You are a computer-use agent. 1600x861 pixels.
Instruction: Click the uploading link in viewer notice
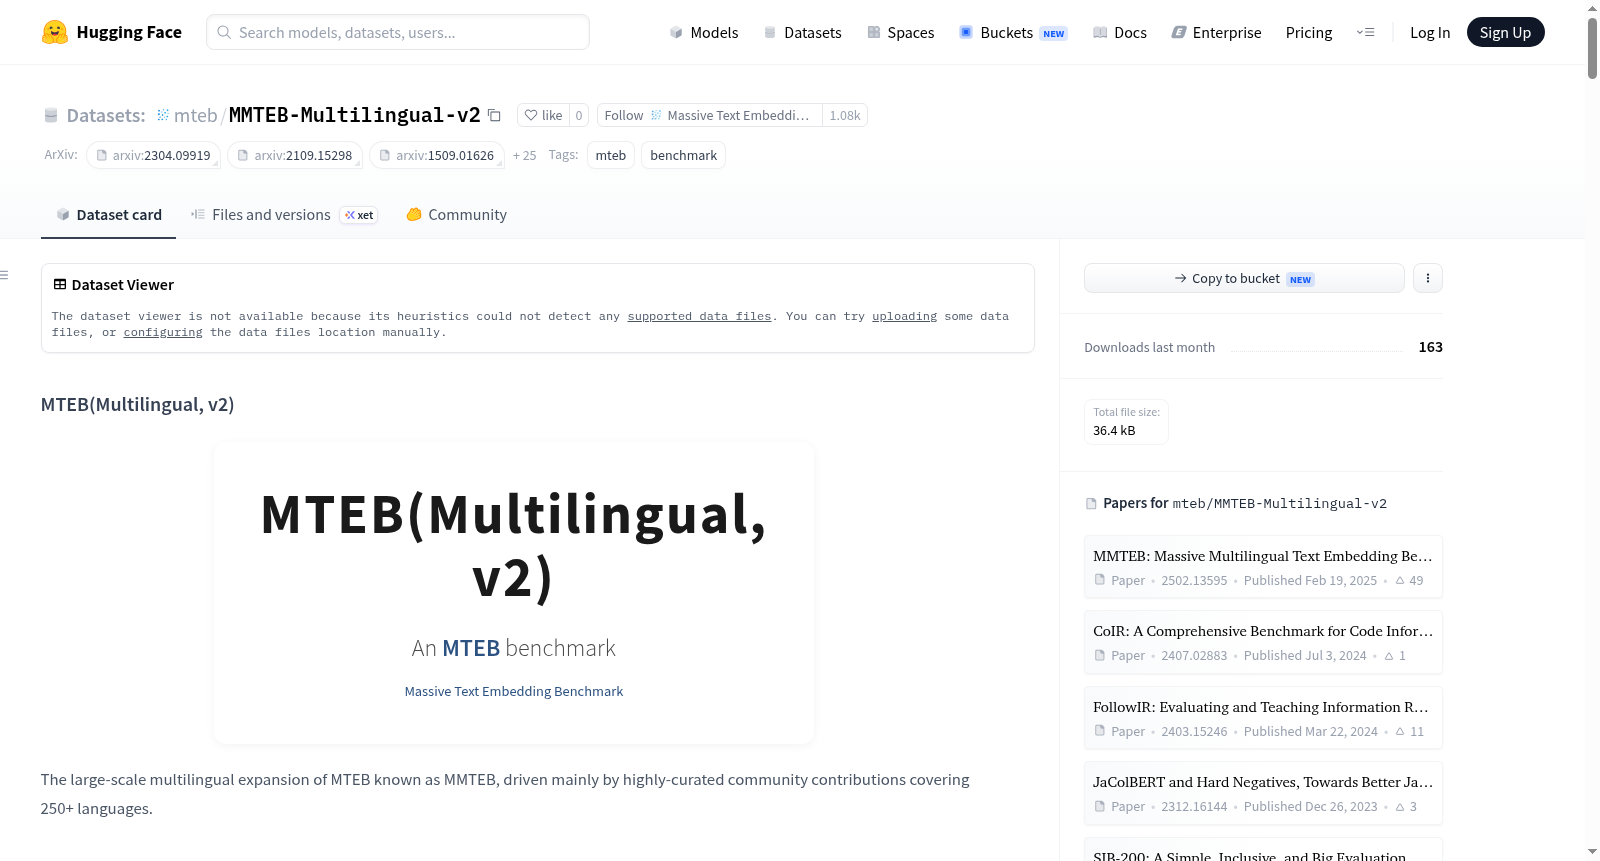(x=904, y=316)
